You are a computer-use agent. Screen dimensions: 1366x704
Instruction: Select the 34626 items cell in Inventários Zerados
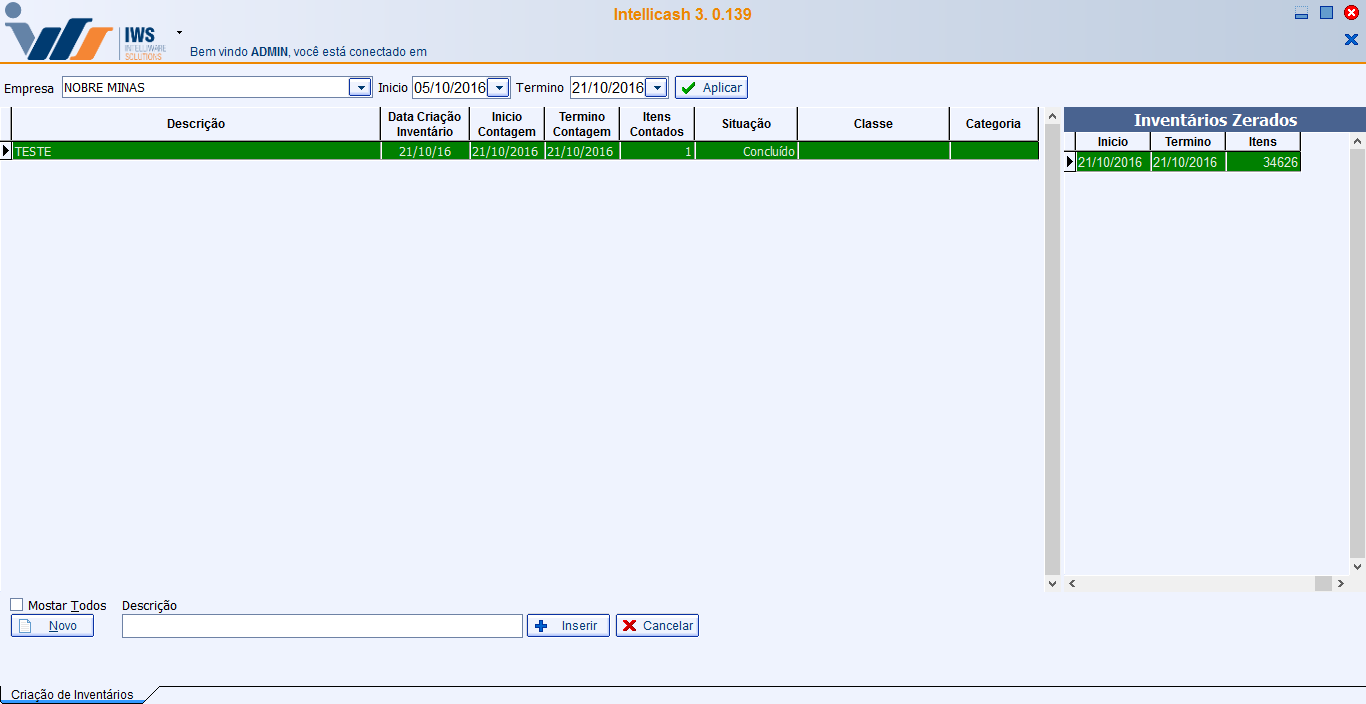(x=1263, y=162)
